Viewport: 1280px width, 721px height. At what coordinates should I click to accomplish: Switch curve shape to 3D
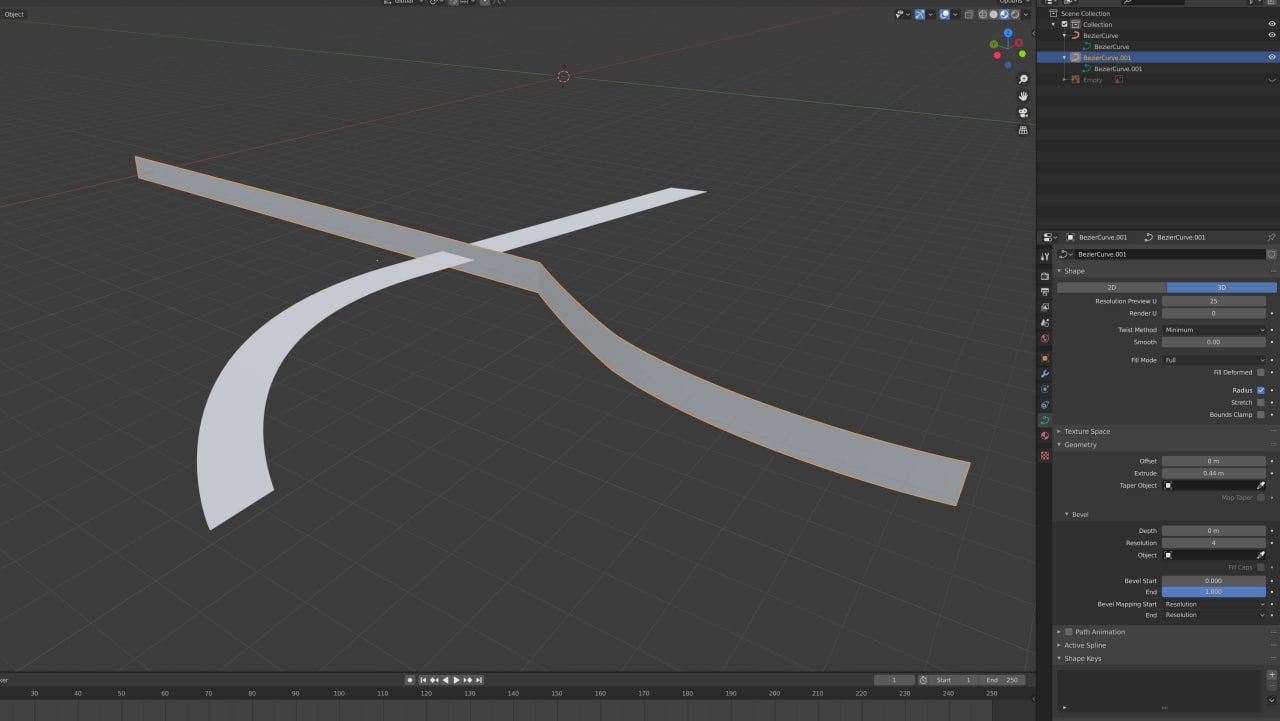point(1222,287)
